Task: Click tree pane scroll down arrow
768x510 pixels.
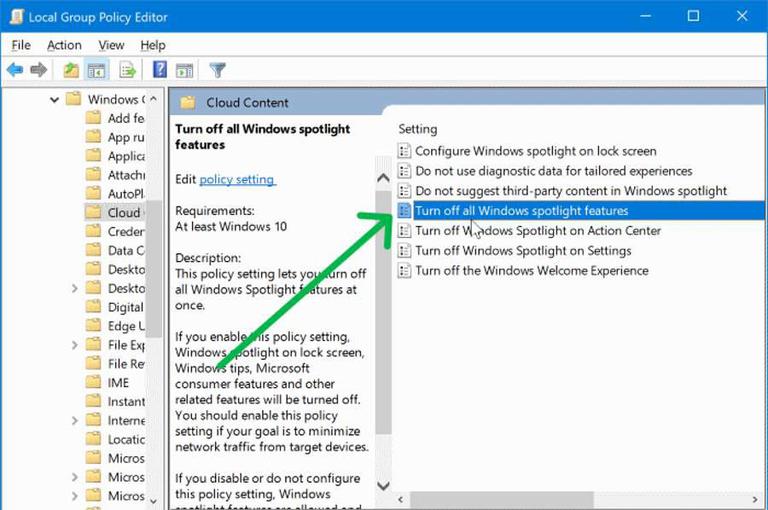Action: coord(154,501)
